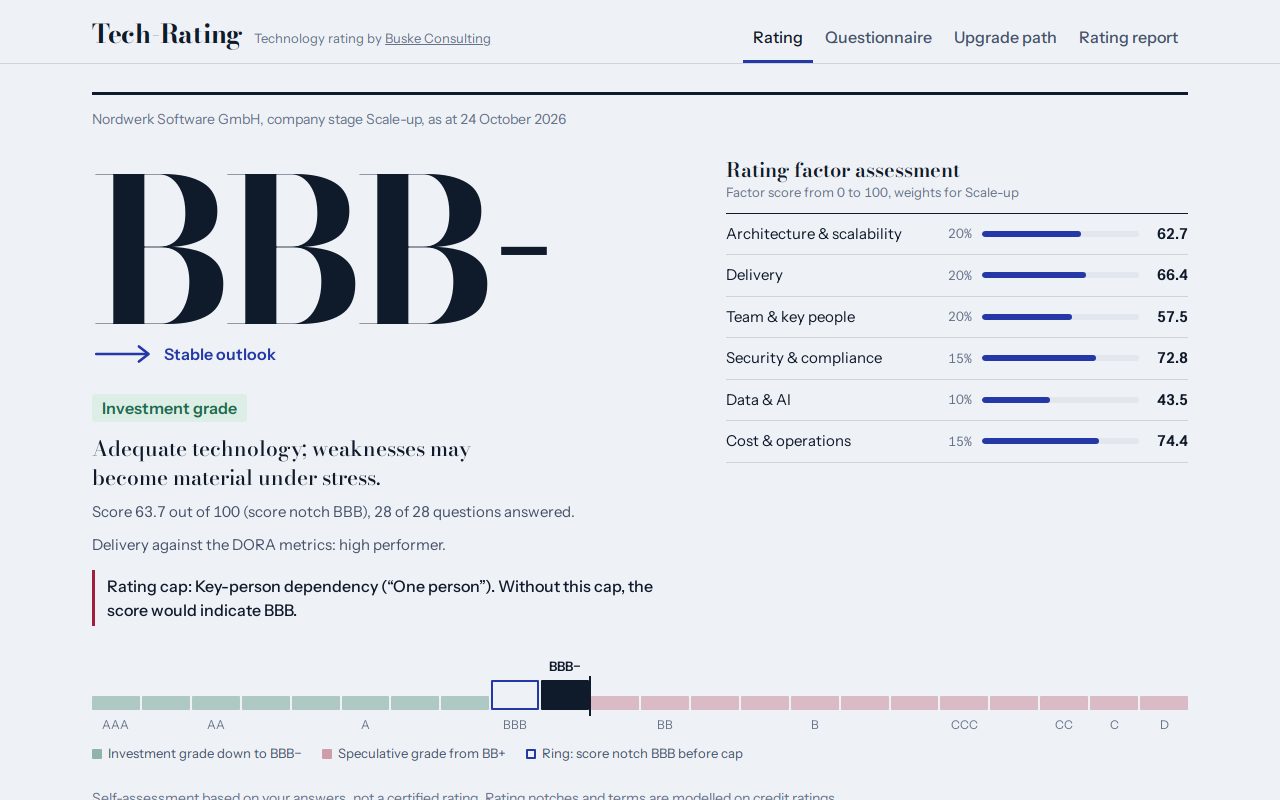Select the Team & key people label

click(790, 317)
